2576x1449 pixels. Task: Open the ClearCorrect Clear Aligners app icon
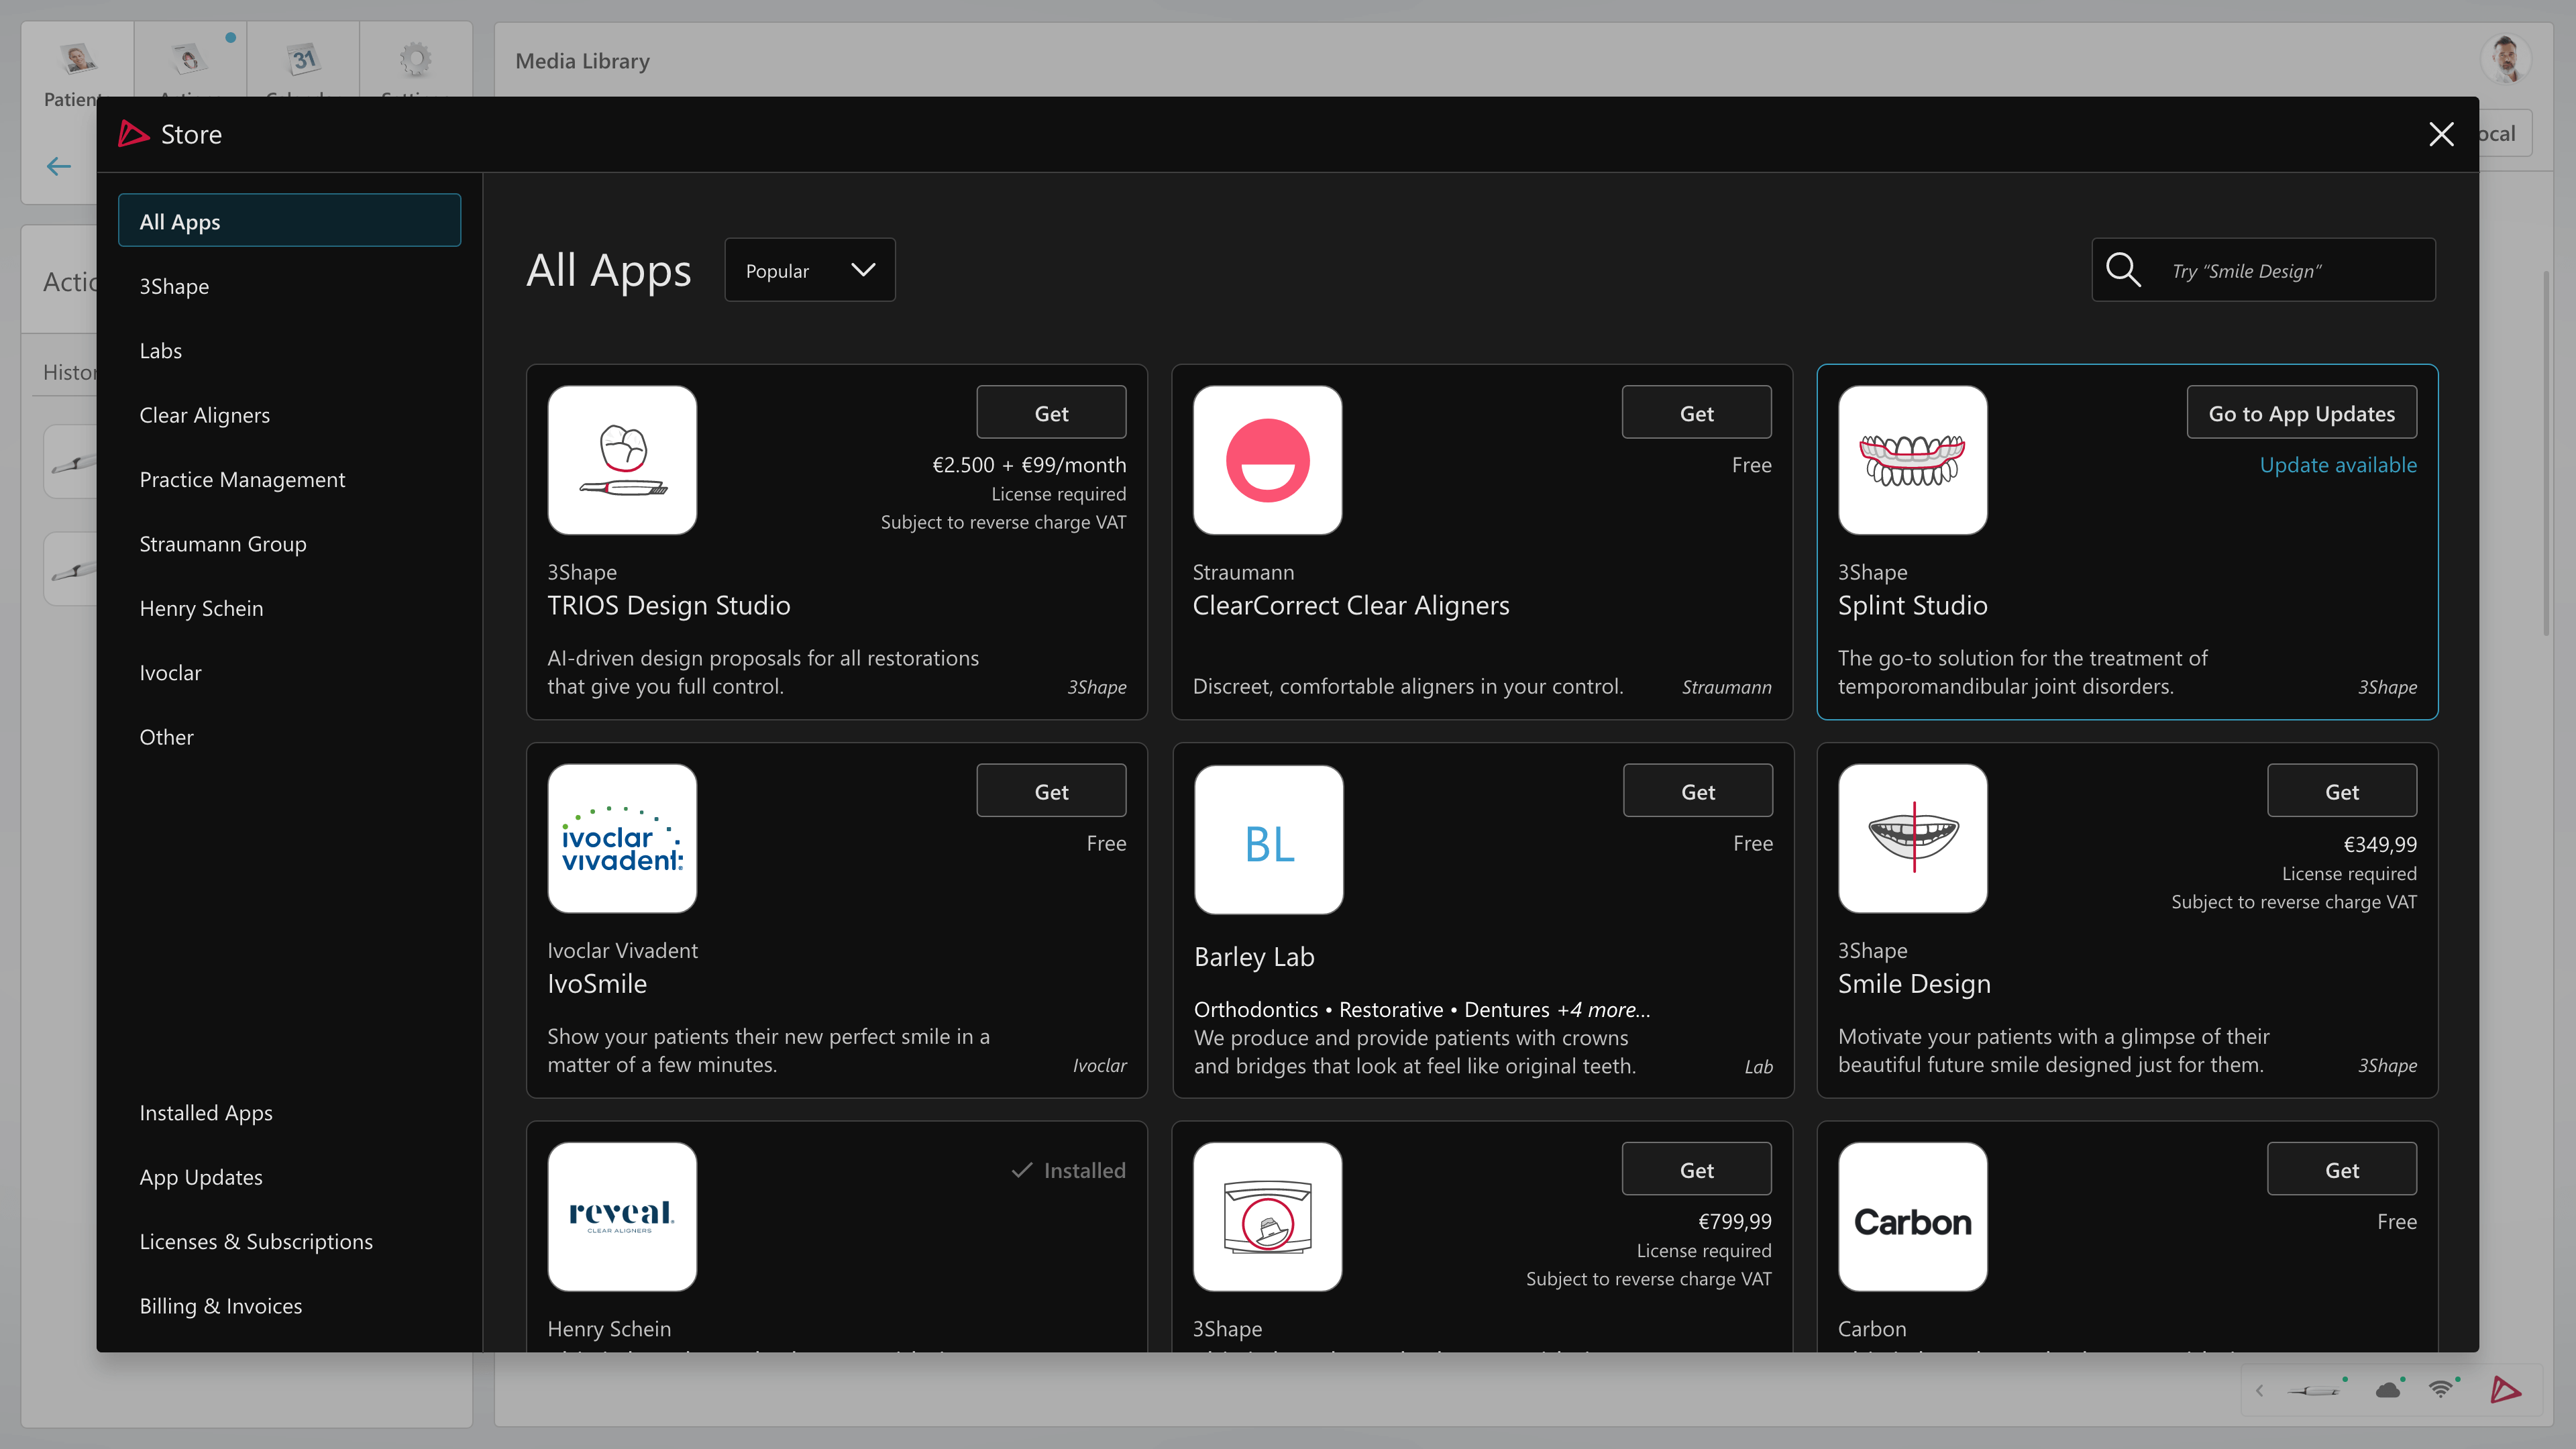click(1267, 460)
